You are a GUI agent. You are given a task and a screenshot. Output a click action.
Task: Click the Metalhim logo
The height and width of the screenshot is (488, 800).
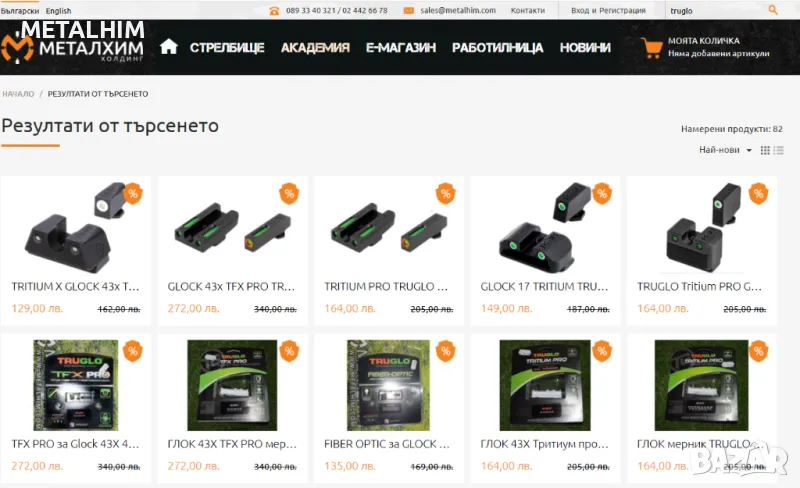point(72,42)
